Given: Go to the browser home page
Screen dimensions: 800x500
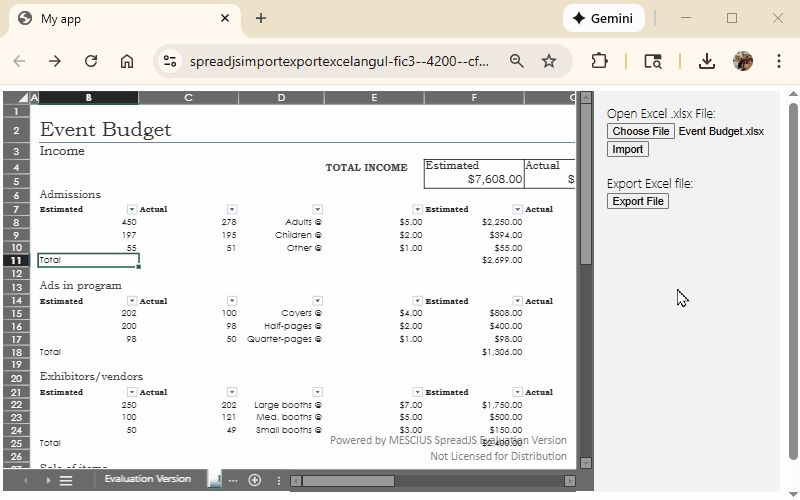Looking at the screenshot, I should tap(127, 61).
